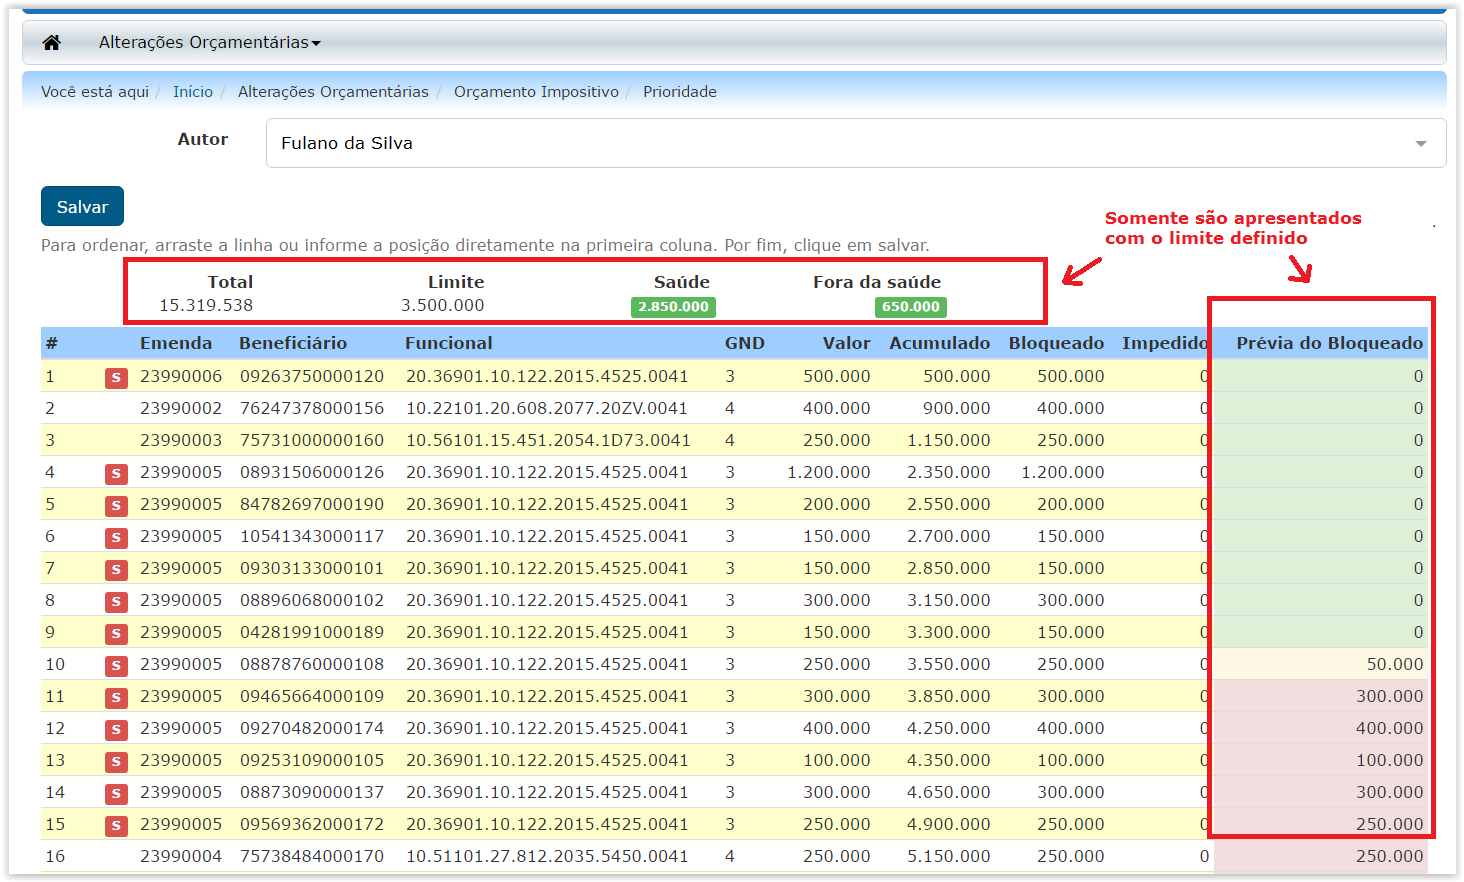Click the home icon in navbar

52,42
